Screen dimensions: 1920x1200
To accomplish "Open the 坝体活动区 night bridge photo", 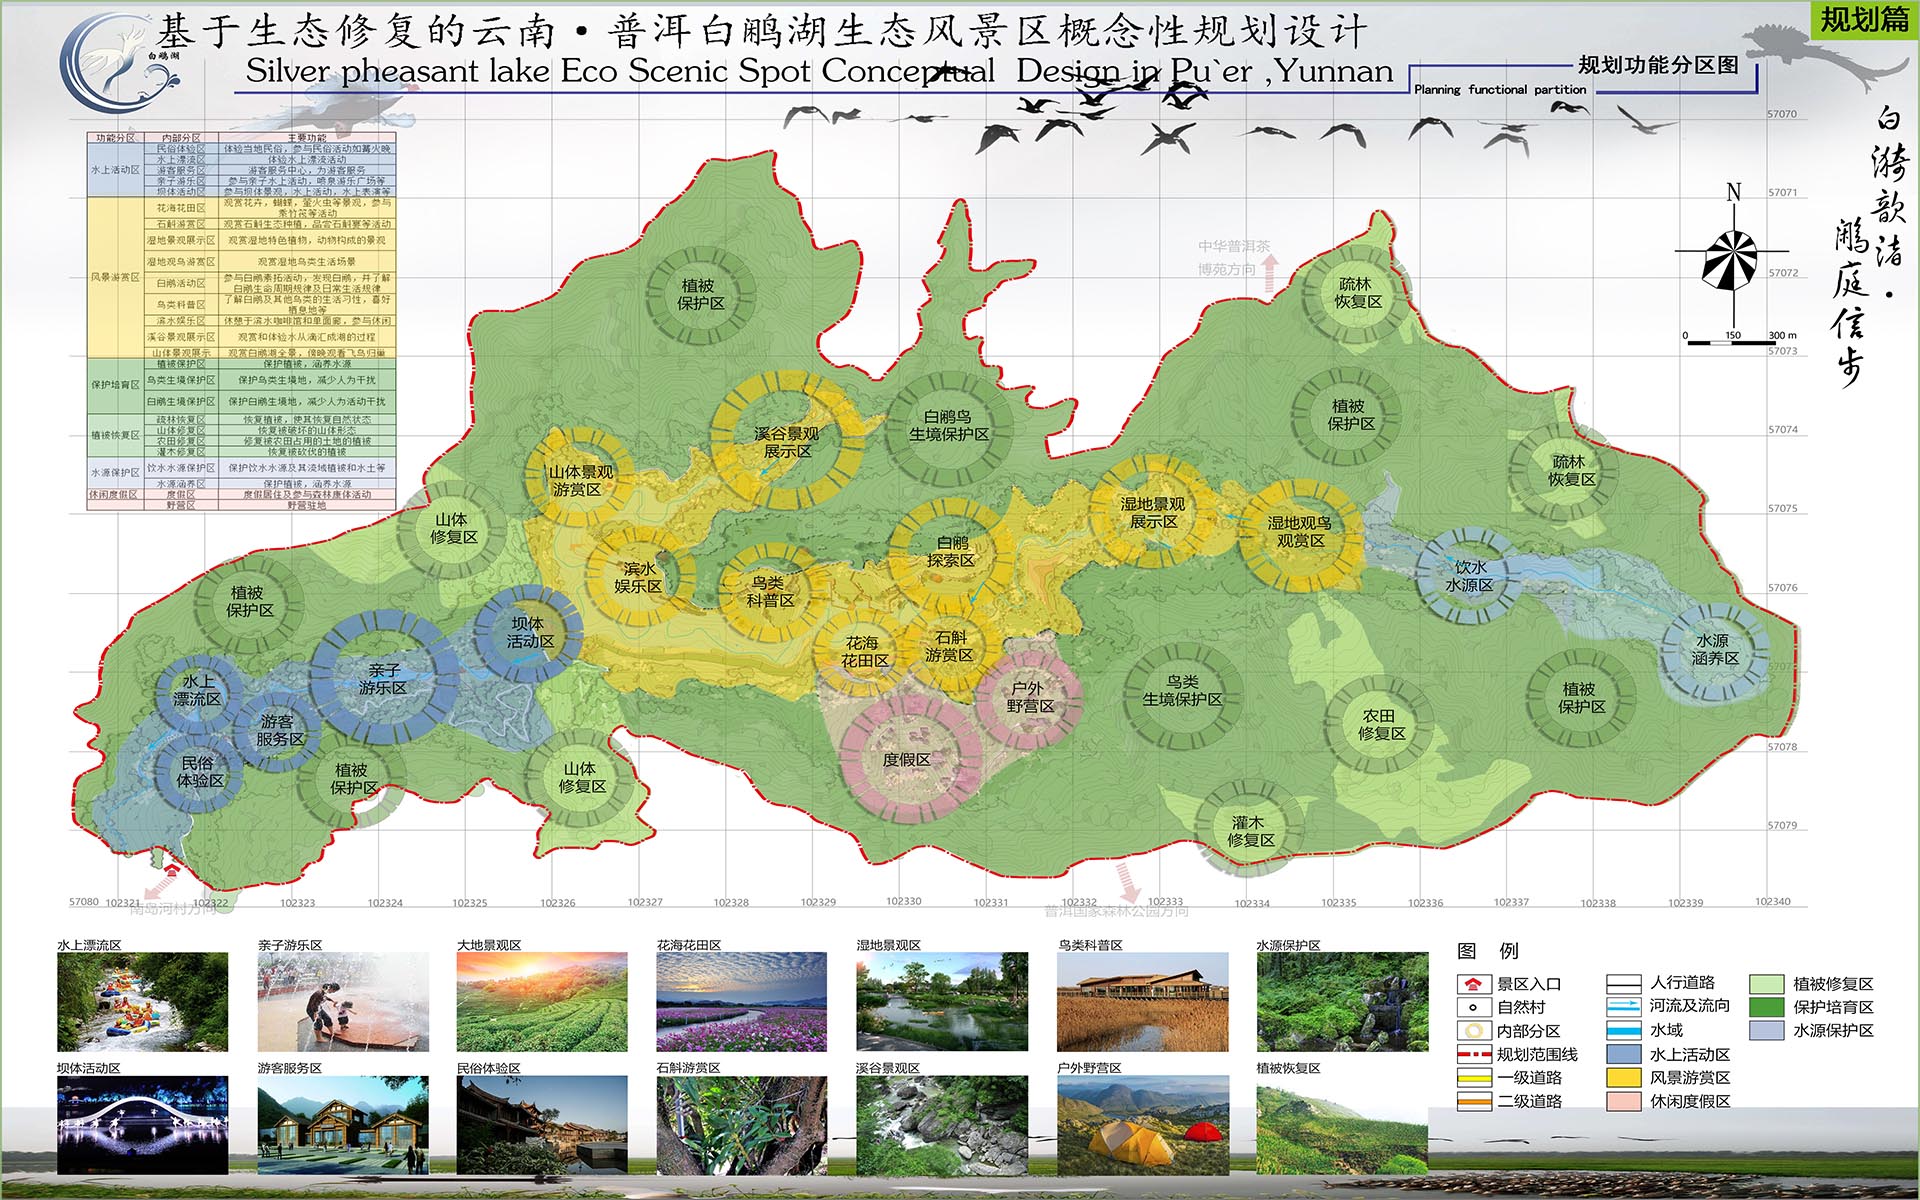I will [x=143, y=1125].
